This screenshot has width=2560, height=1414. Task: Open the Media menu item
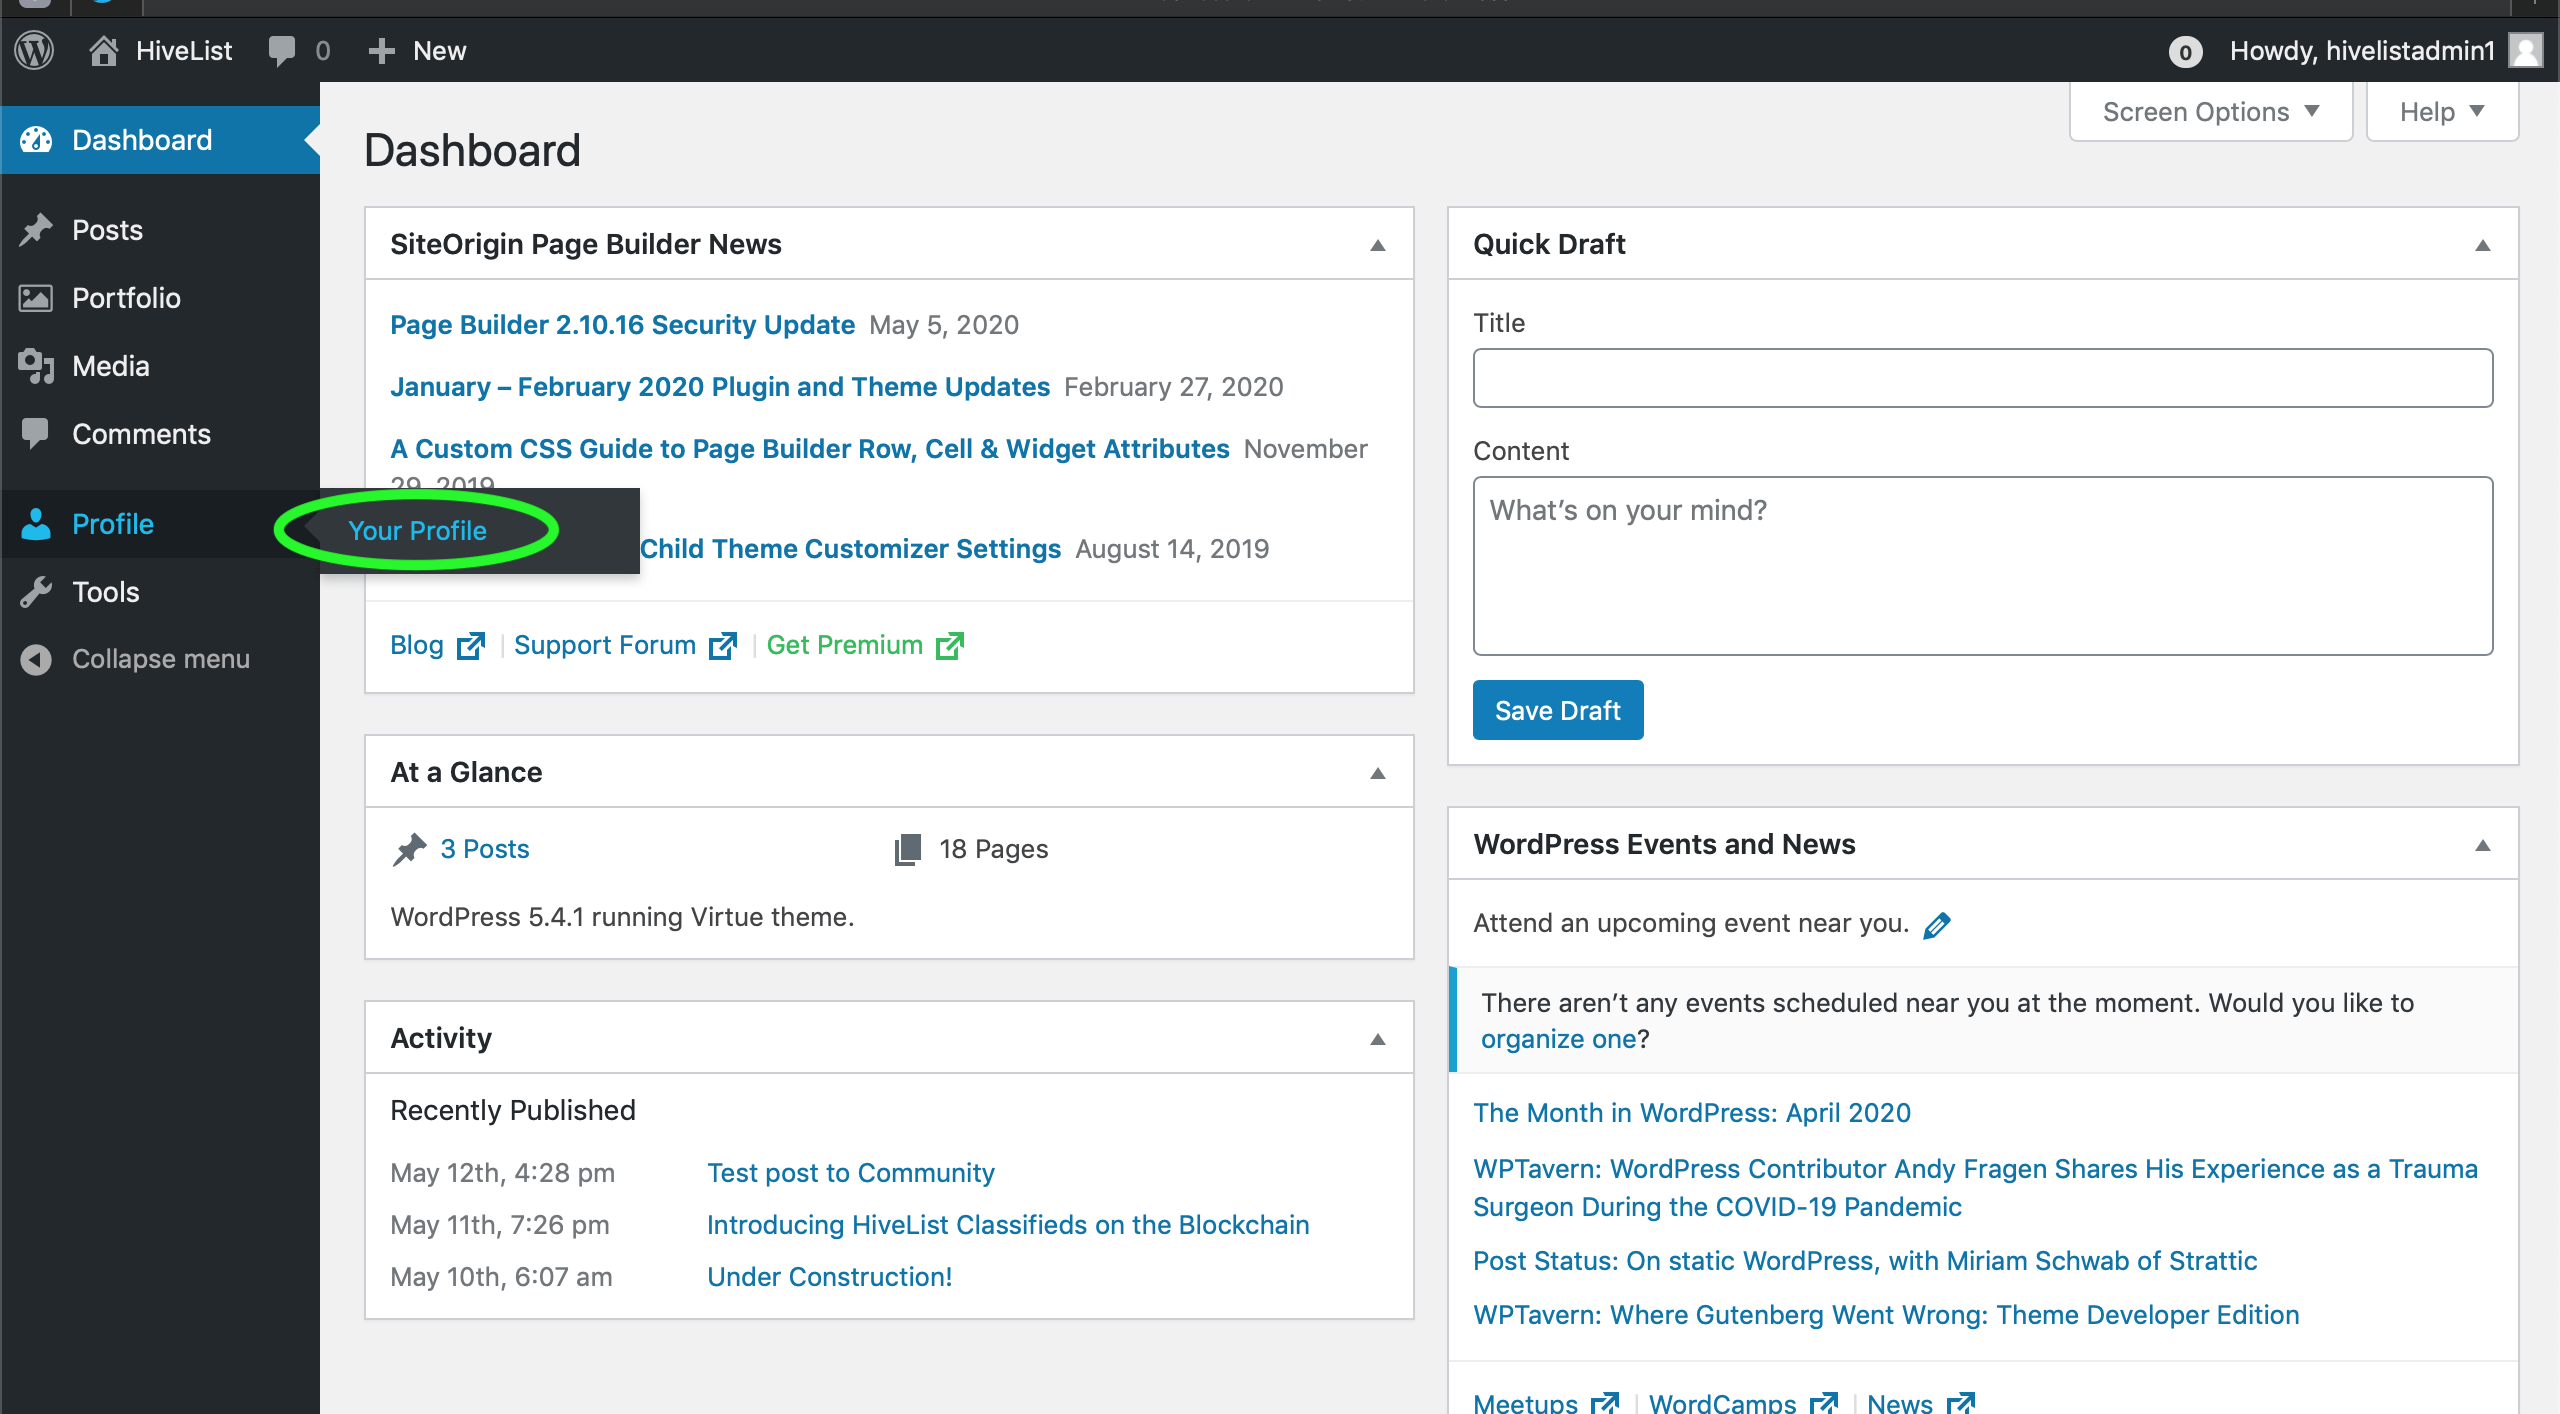160,366
